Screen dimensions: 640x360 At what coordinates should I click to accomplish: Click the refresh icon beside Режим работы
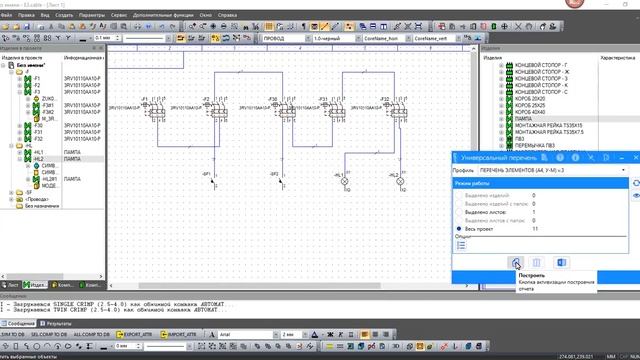(636, 183)
